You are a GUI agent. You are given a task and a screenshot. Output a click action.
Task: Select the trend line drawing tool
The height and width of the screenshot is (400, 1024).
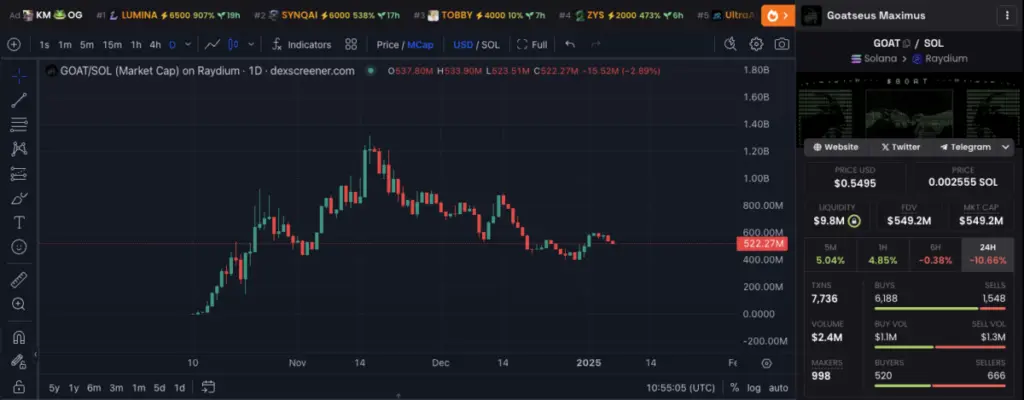(19, 100)
